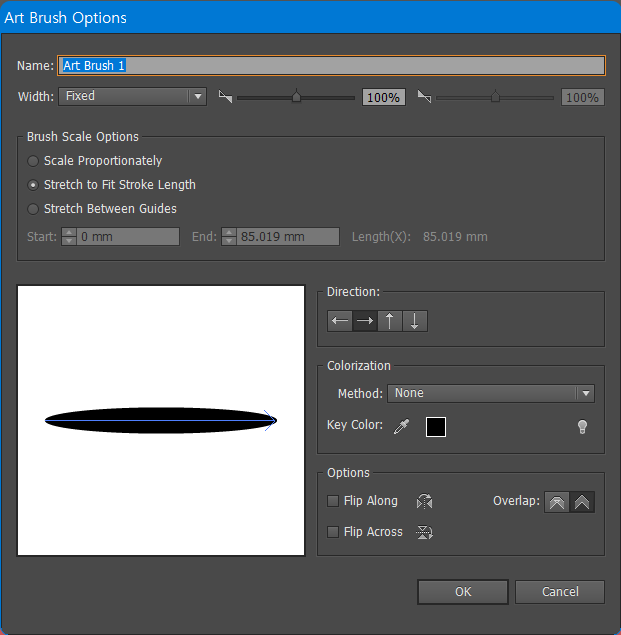
Task: Click the Start field stepper arrows
Action: 69,237
